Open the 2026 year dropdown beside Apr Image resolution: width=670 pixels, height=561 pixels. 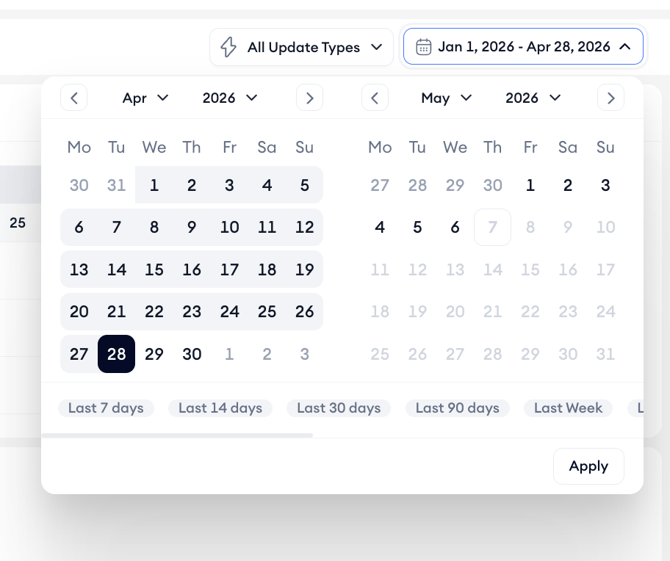(x=229, y=98)
